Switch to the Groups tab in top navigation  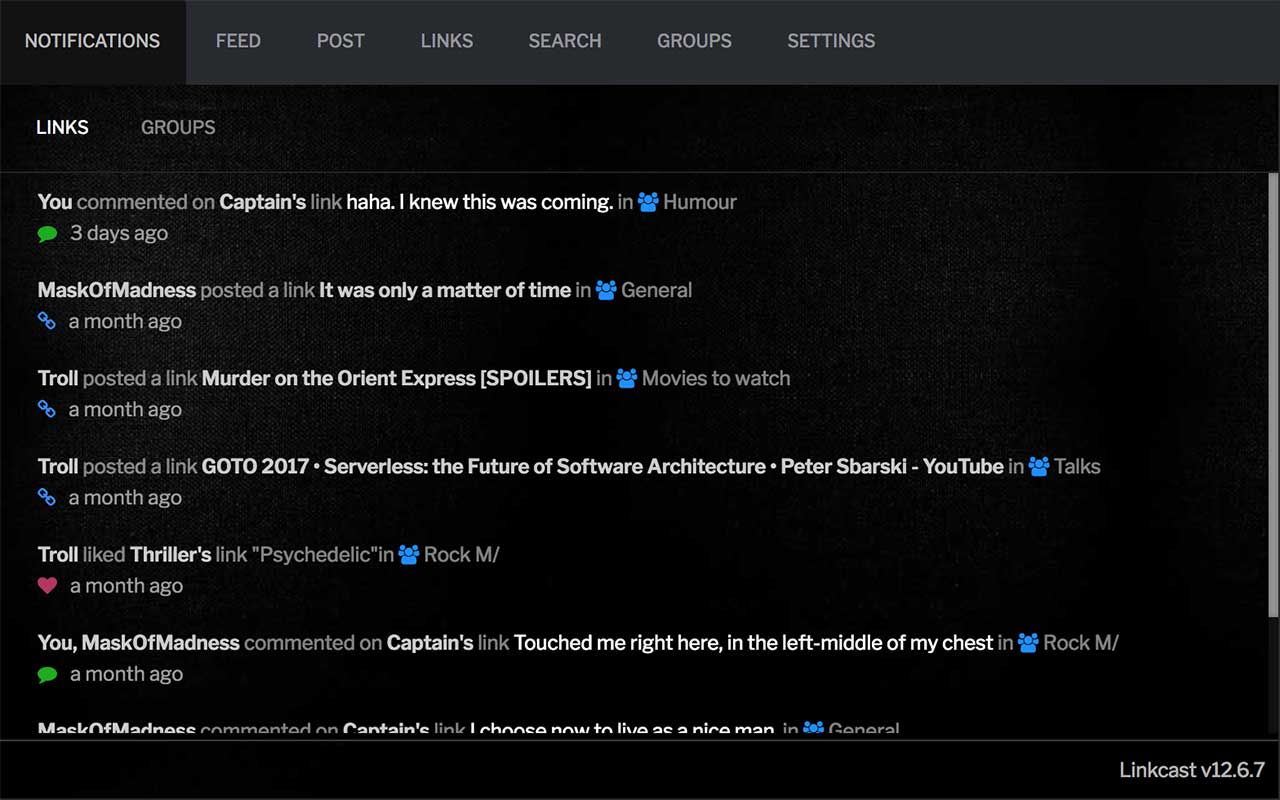[x=694, y=41]
